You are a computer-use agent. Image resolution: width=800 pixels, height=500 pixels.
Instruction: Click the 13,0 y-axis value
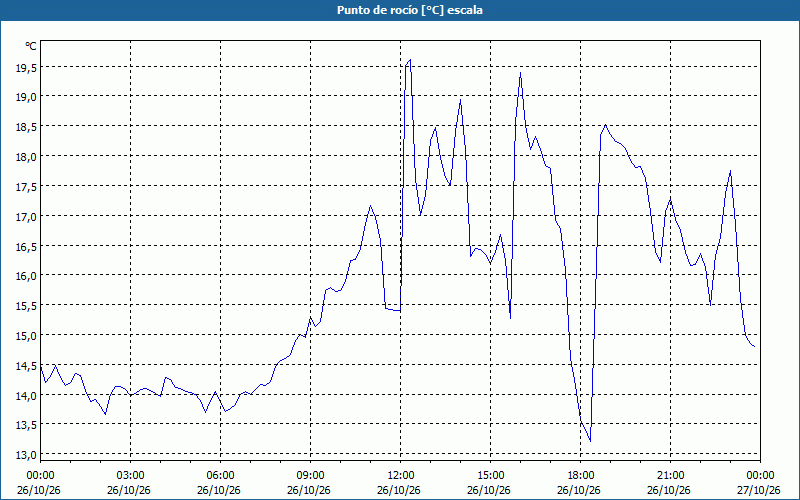[26, 455]
